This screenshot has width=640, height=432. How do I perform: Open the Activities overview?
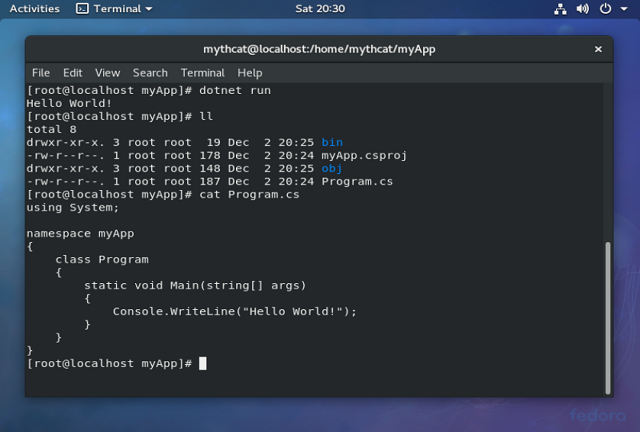34,9
